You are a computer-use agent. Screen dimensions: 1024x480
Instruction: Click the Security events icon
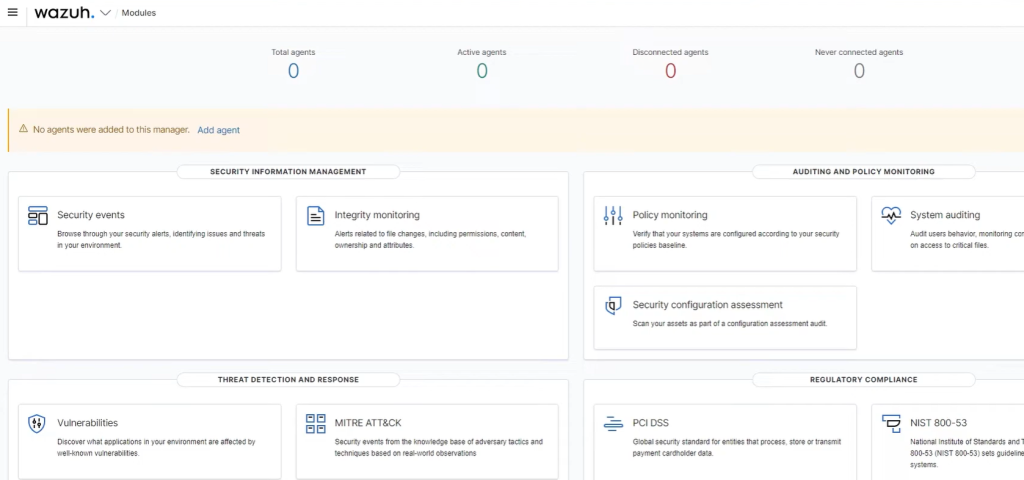[38, 215]
